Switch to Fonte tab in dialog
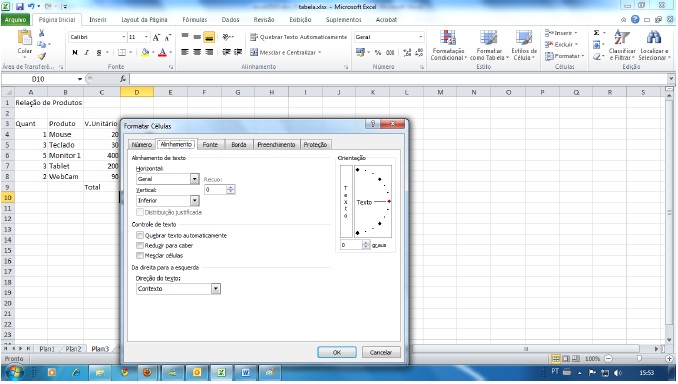Viewport: 678px width, 384px height. tap(210, 144)
